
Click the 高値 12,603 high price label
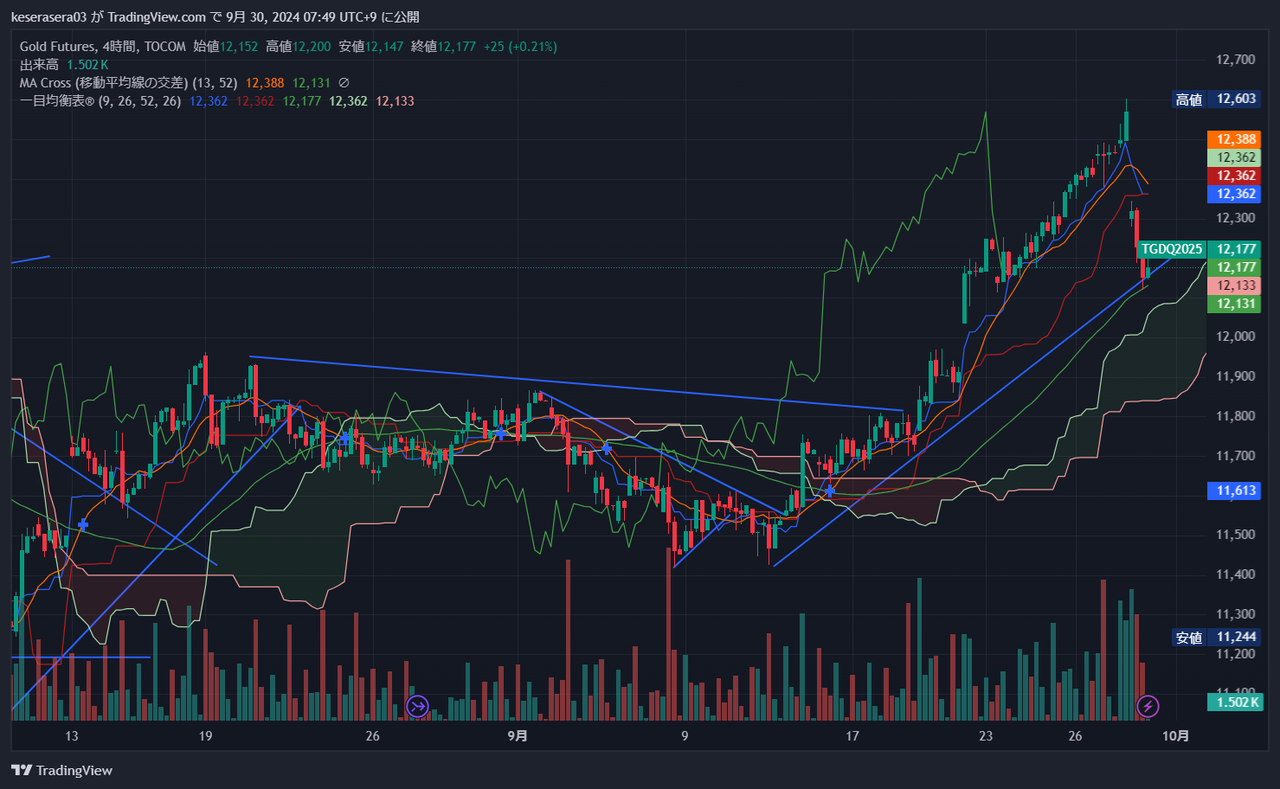click(1216, 99)
